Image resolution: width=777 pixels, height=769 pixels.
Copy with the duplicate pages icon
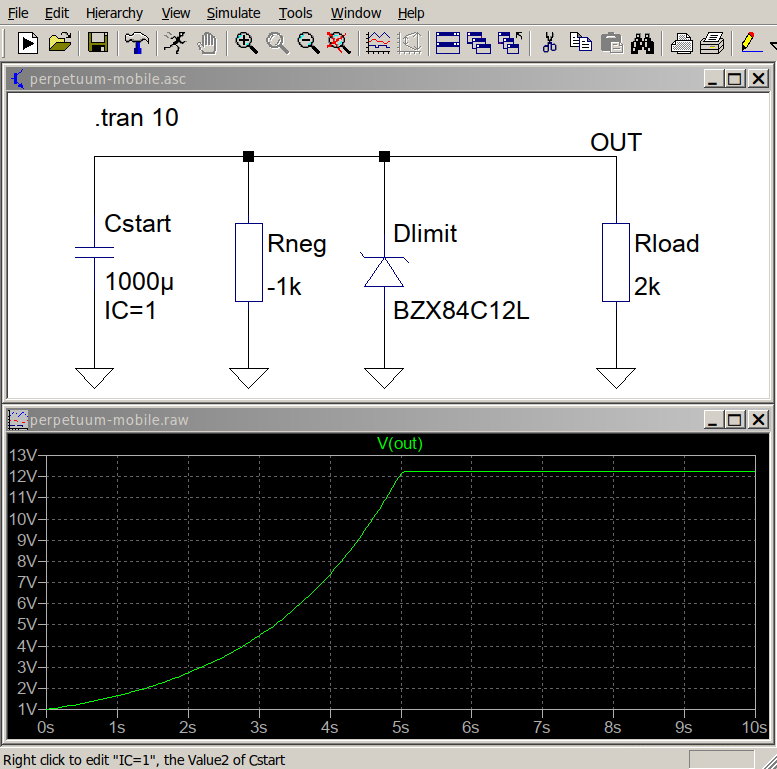(x=580, y=43)
